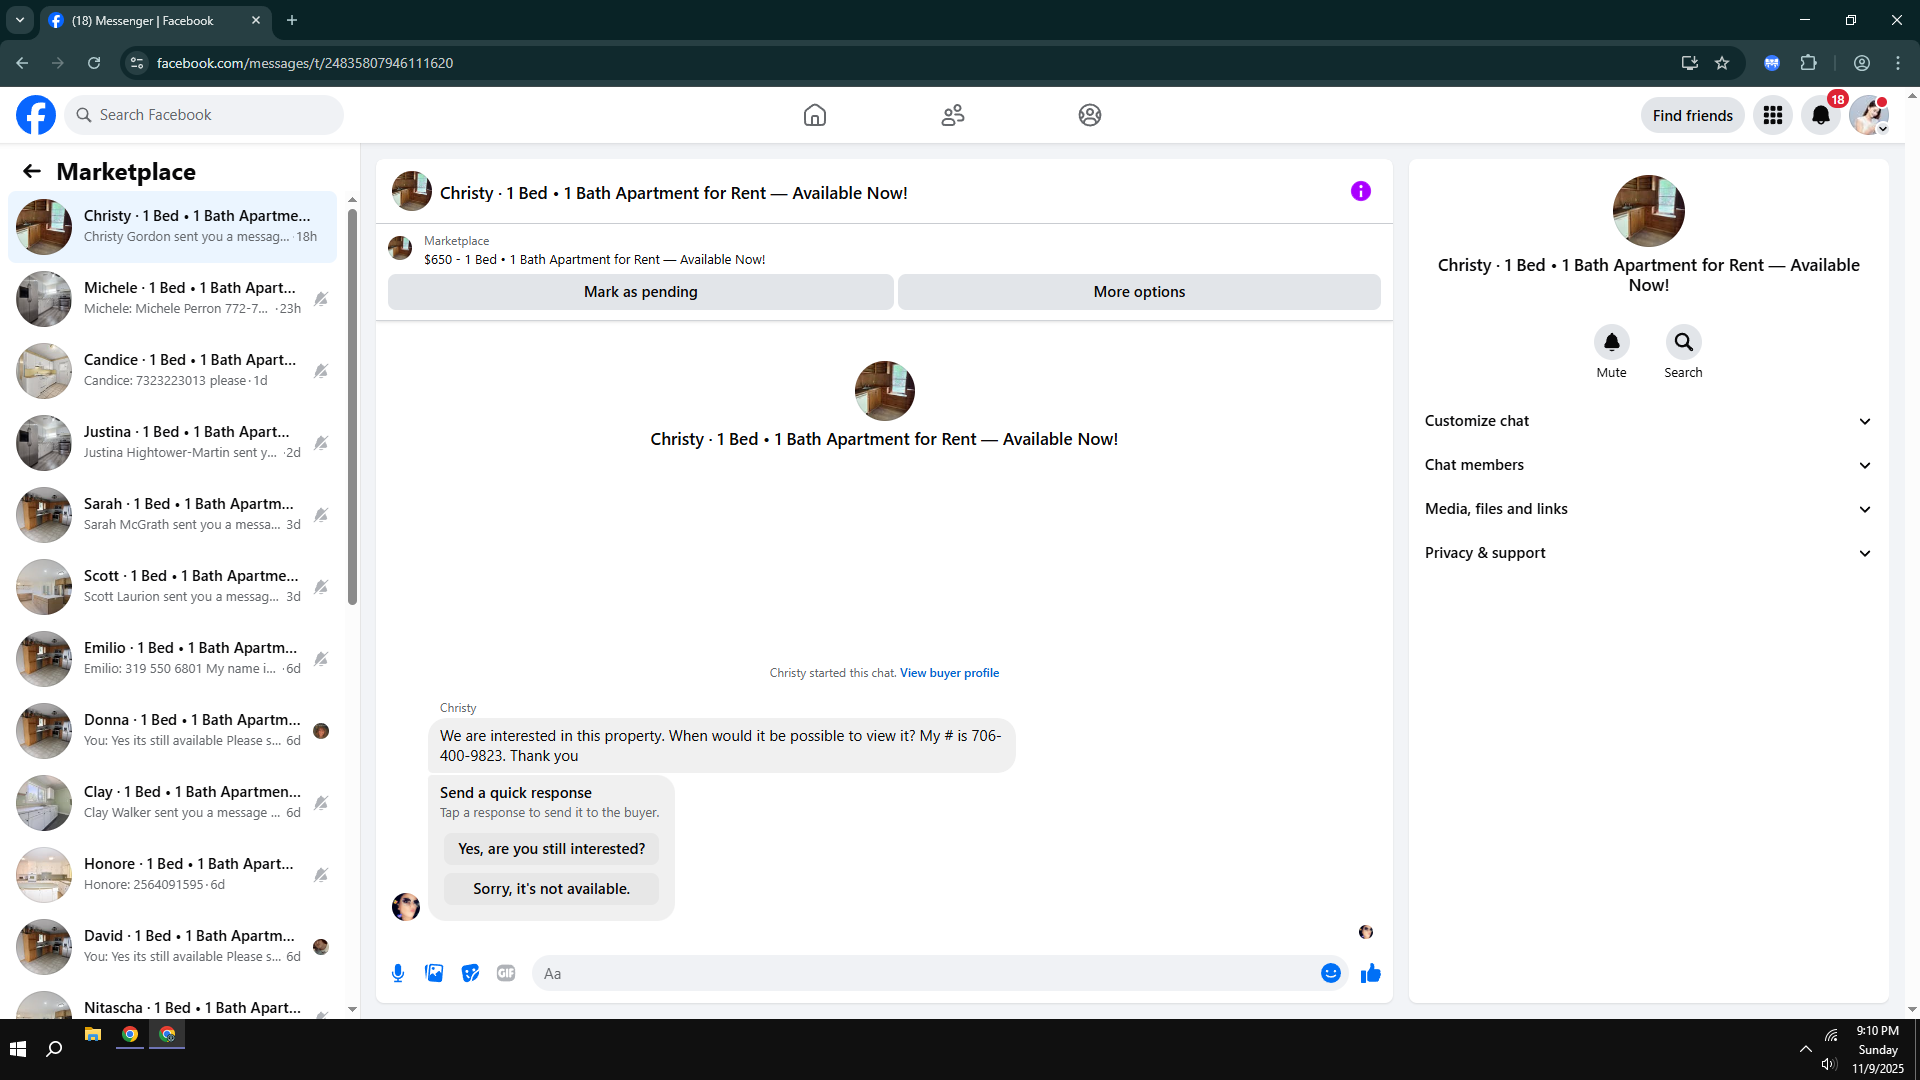1920x1080 pixels.
Task: Switch to Messenger Facebook browser tab
Action: pyautogui.click(x=155, y=21)
